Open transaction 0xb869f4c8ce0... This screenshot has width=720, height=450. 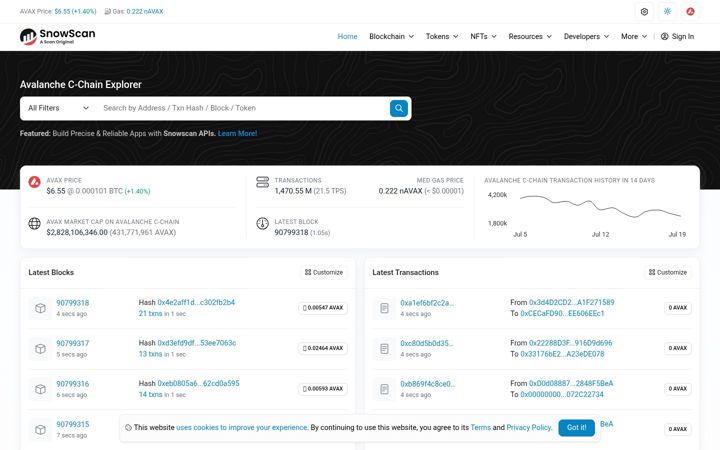428,384
